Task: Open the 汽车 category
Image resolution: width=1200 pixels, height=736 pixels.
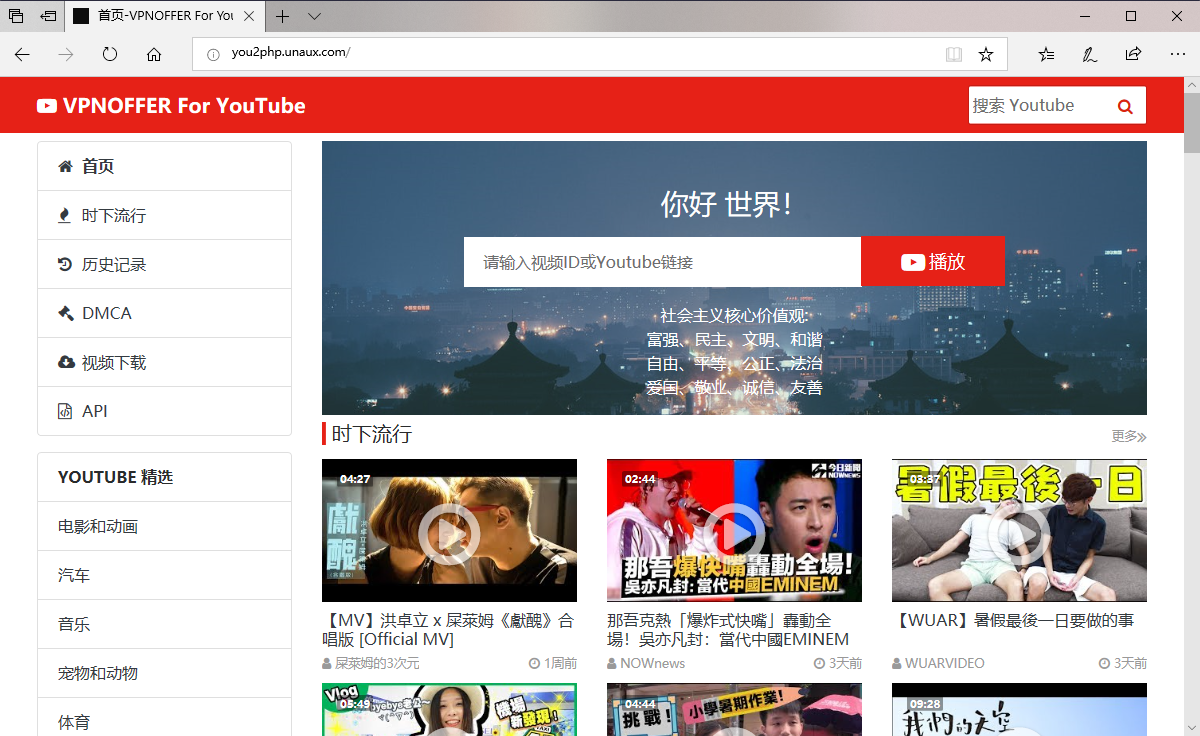Action: click(164, 575)
